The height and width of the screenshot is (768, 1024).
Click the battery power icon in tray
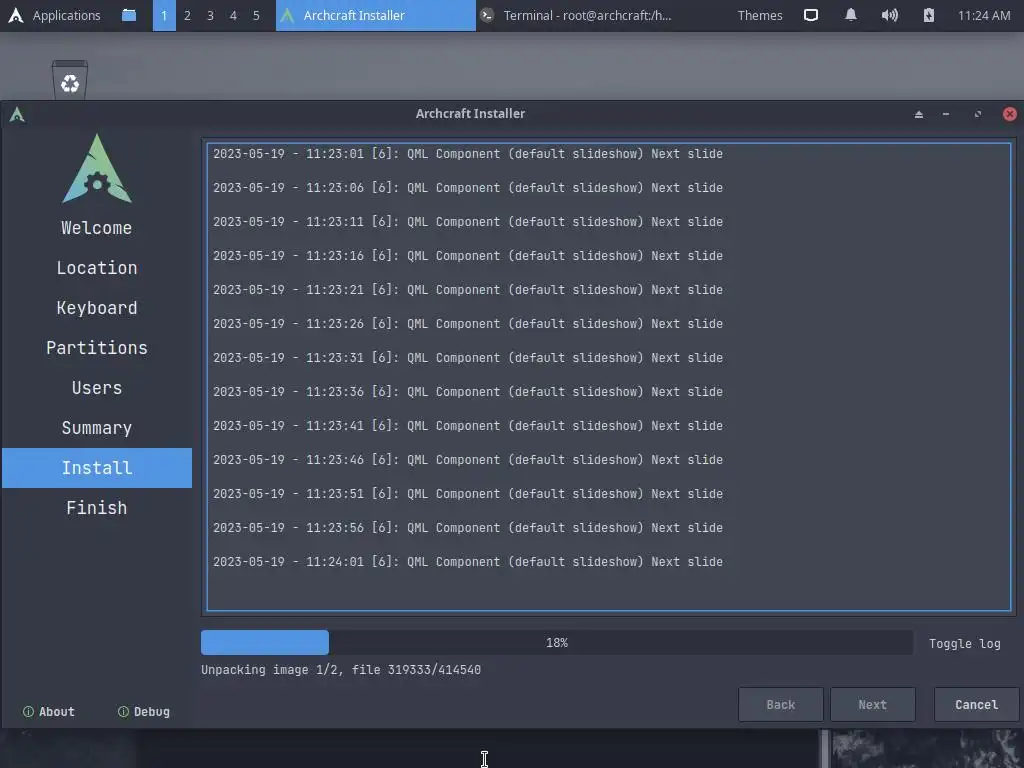point(929,15)
